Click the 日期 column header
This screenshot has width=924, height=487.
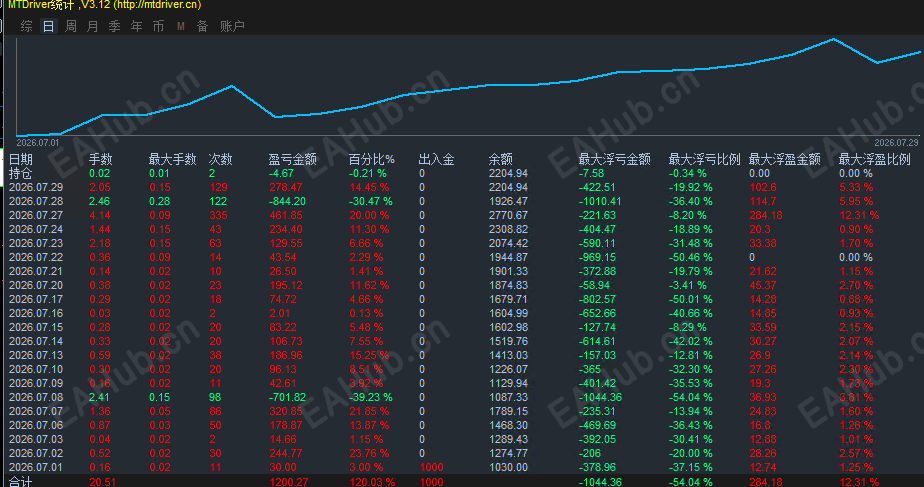pyautogui.click(x=21, y=159)
